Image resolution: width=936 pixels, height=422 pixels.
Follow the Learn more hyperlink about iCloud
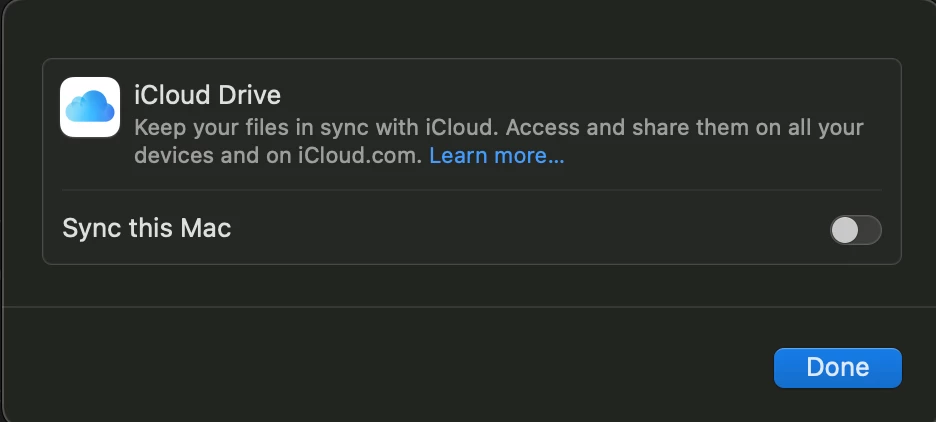(497, 156)
